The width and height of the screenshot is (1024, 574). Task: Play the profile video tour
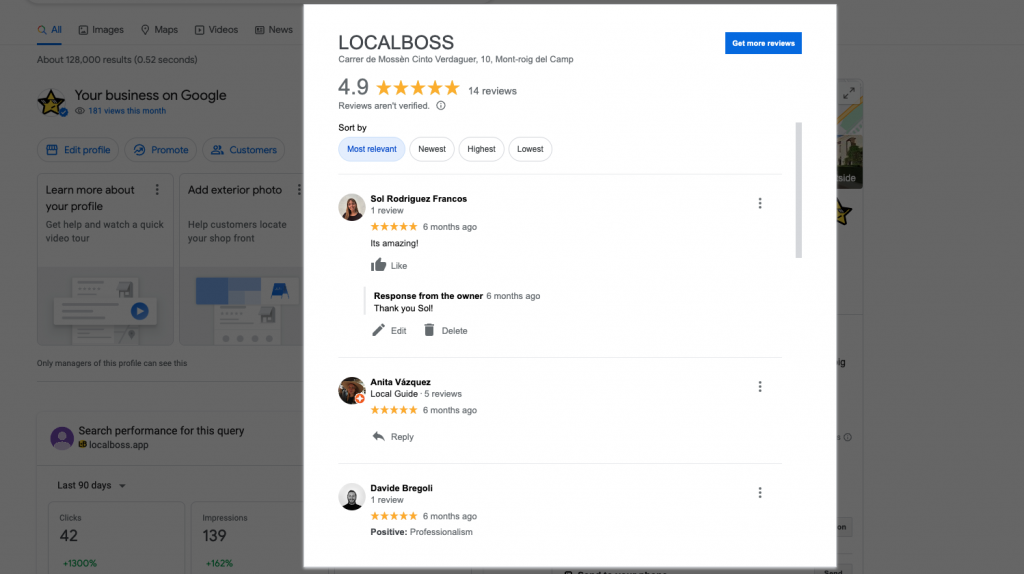click(139, 311)
